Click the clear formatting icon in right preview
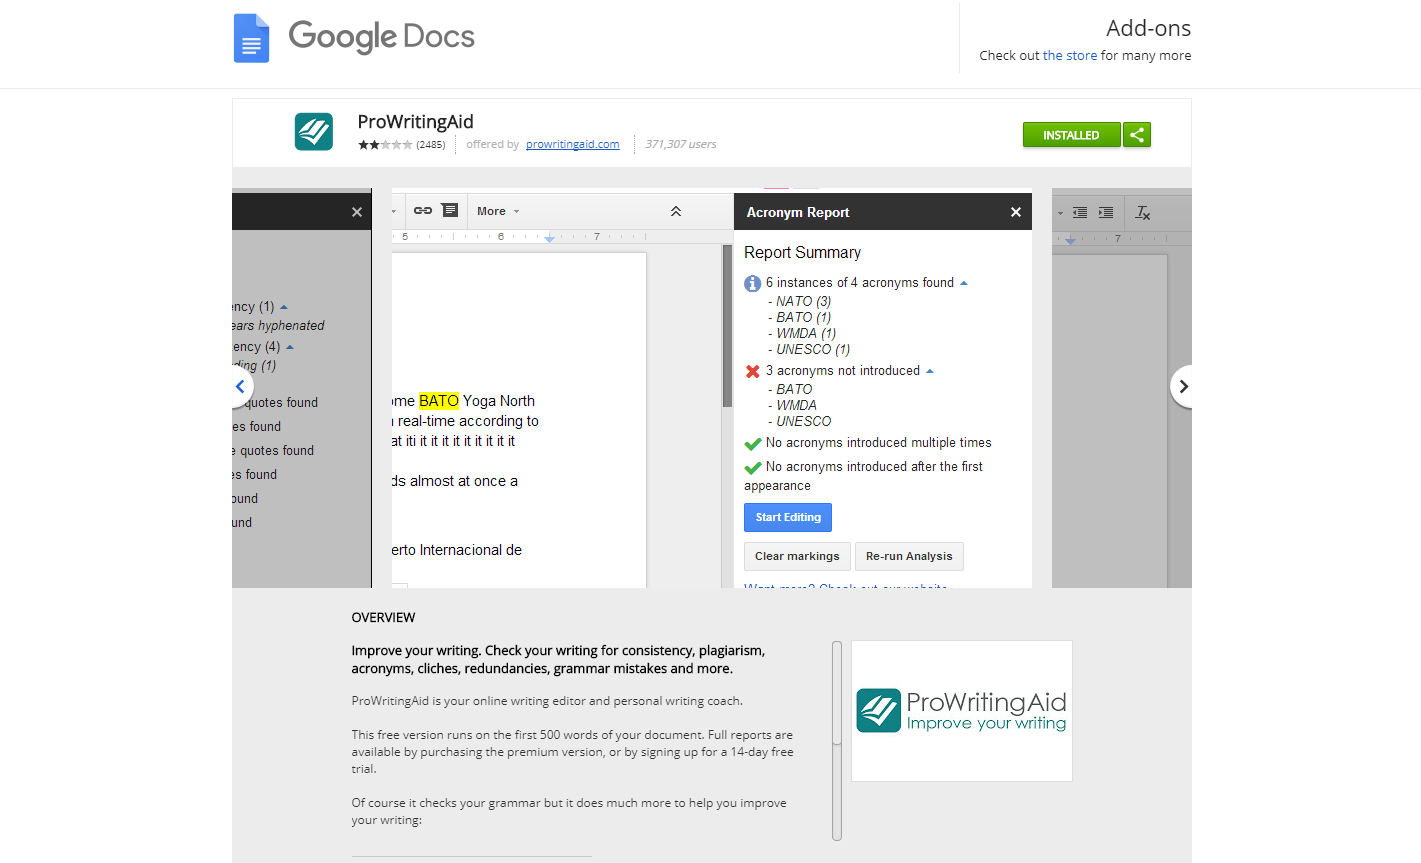1421x863 pixels. click(1143, 212)
